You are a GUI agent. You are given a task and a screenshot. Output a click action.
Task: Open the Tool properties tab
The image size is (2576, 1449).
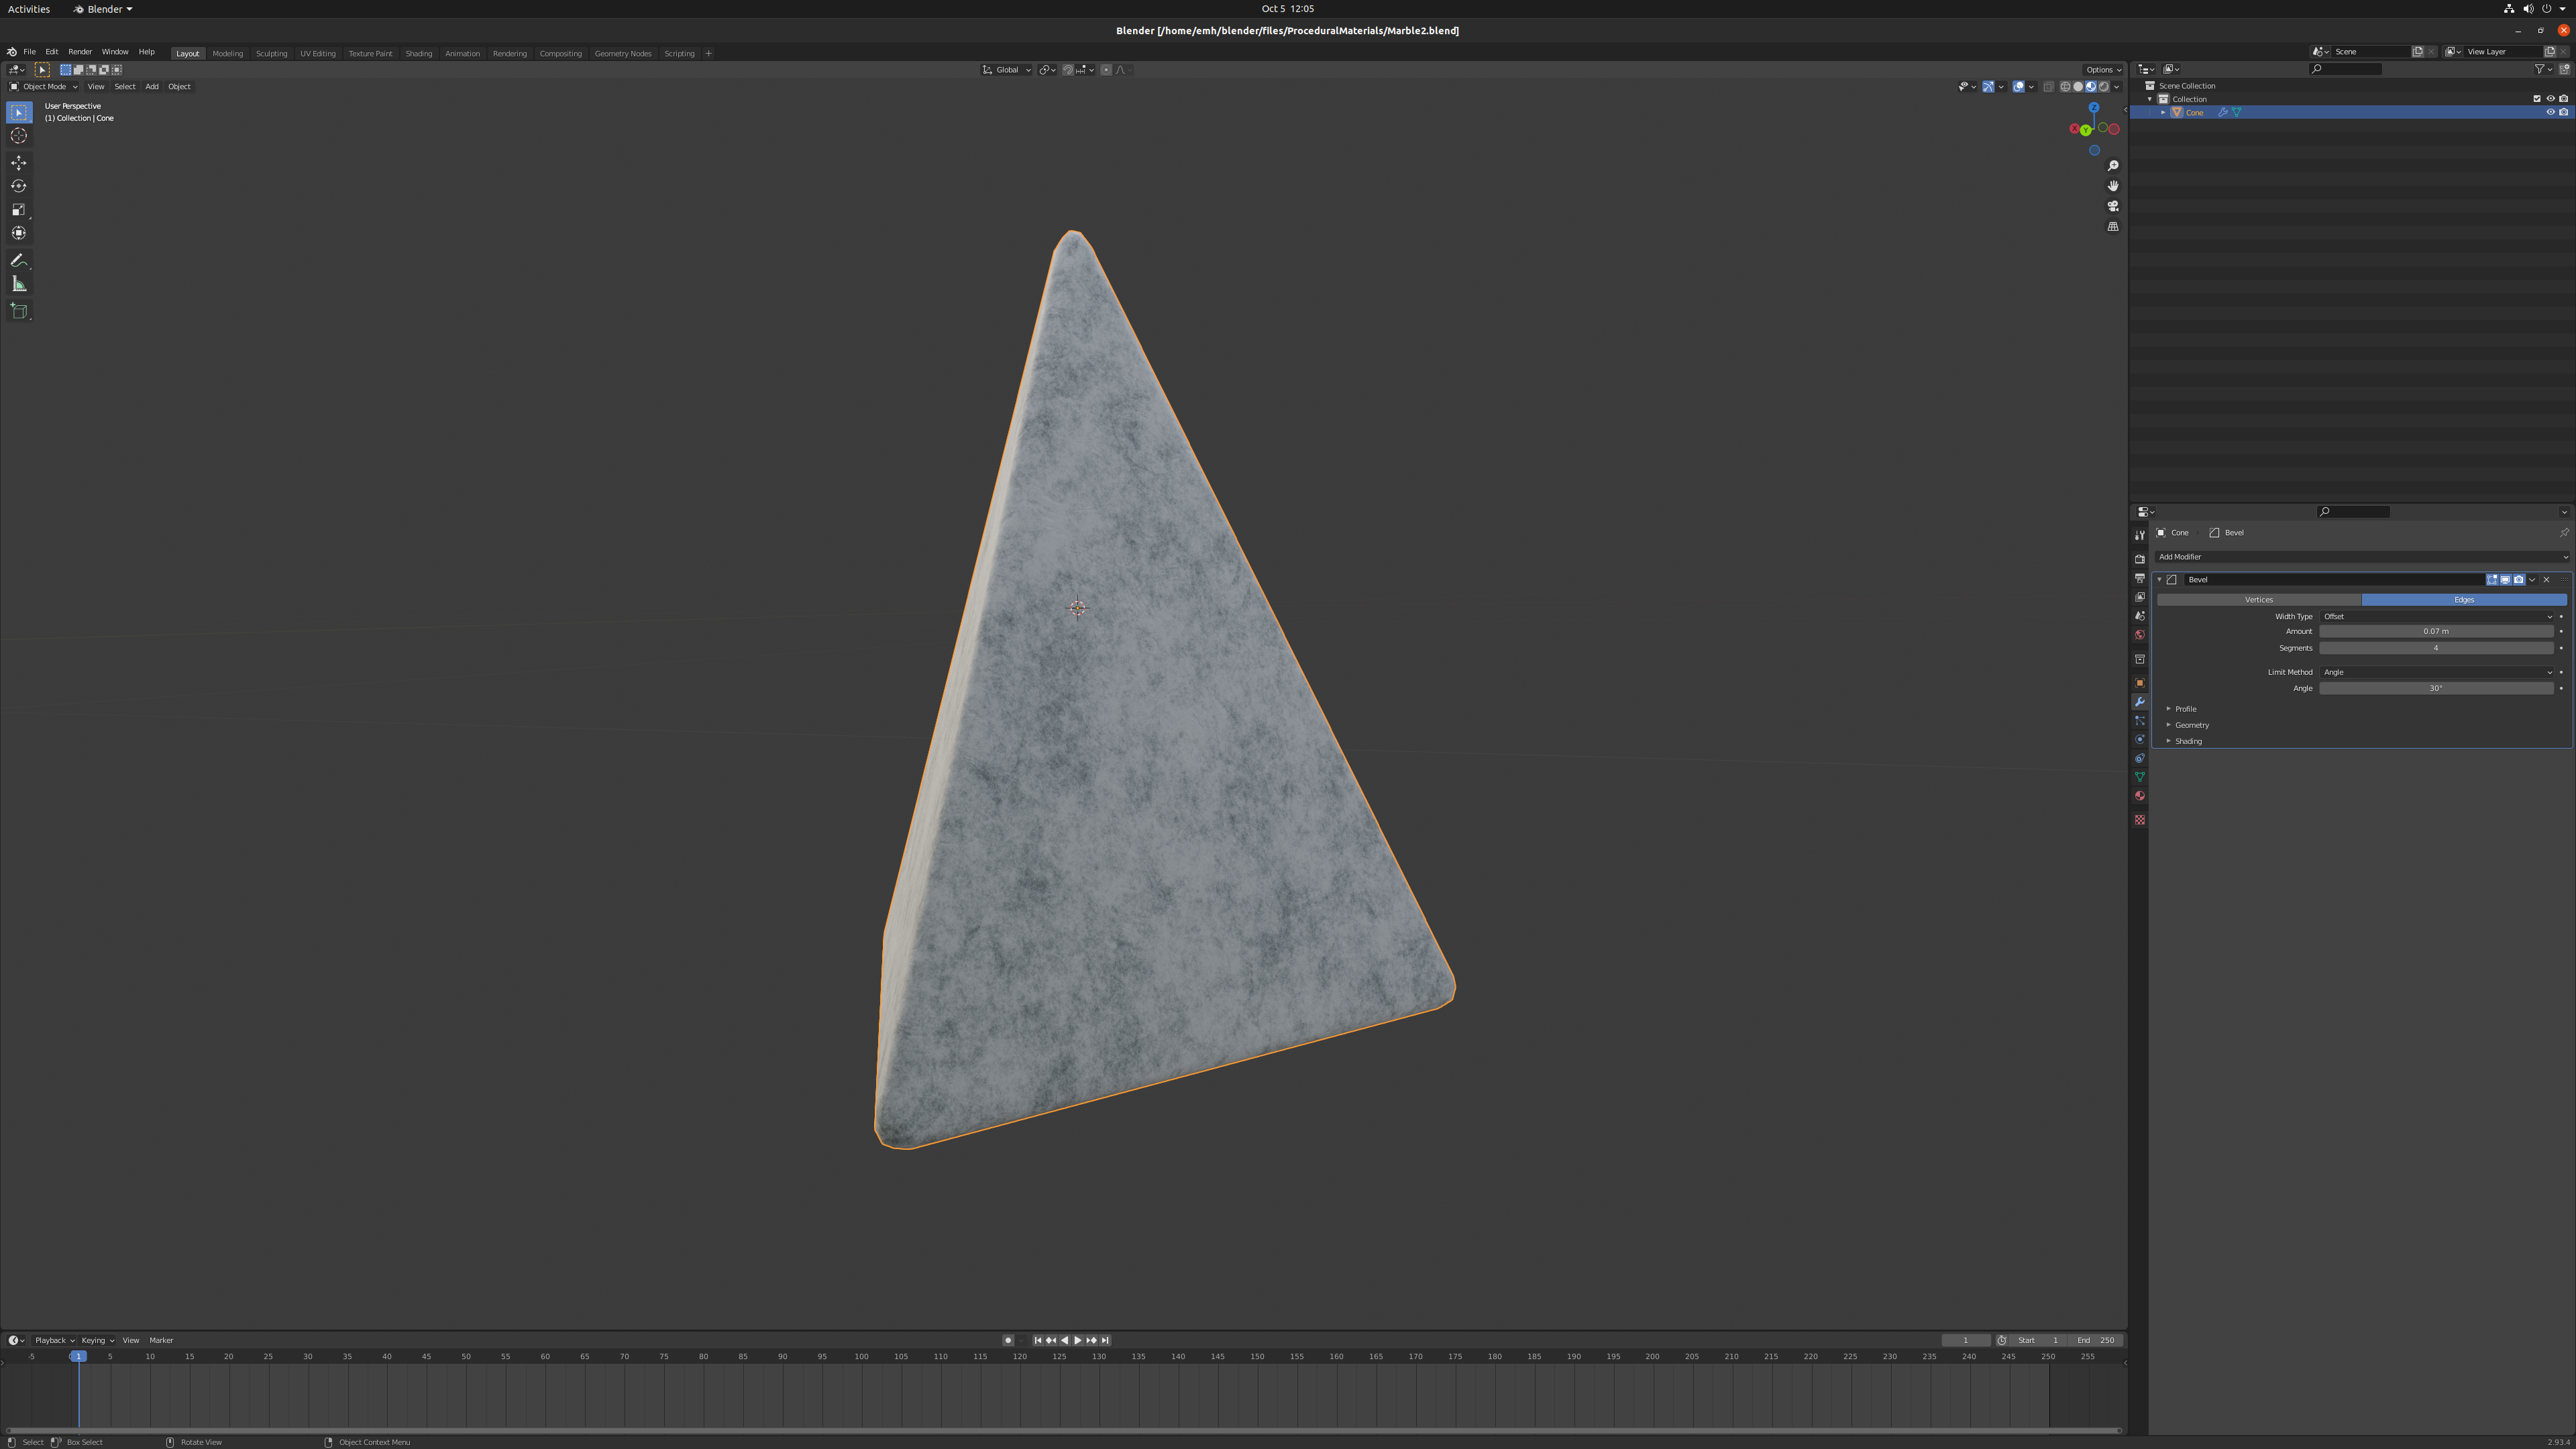click(x=2140, y=536)
